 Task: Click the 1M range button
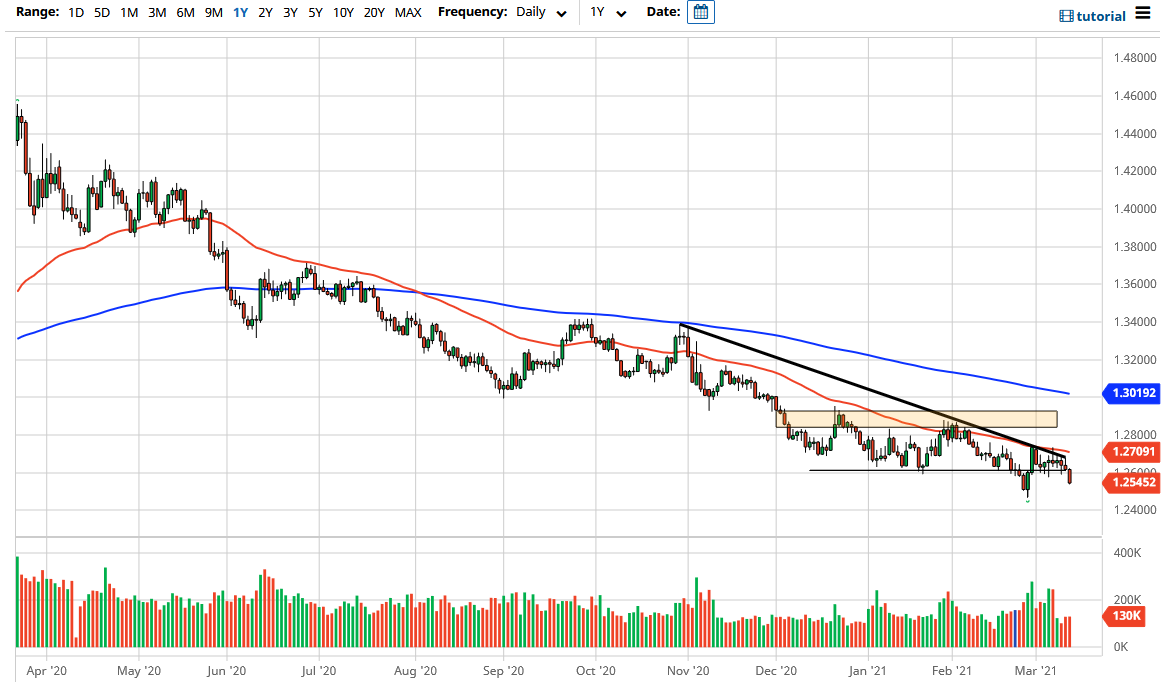click(128, 14)
